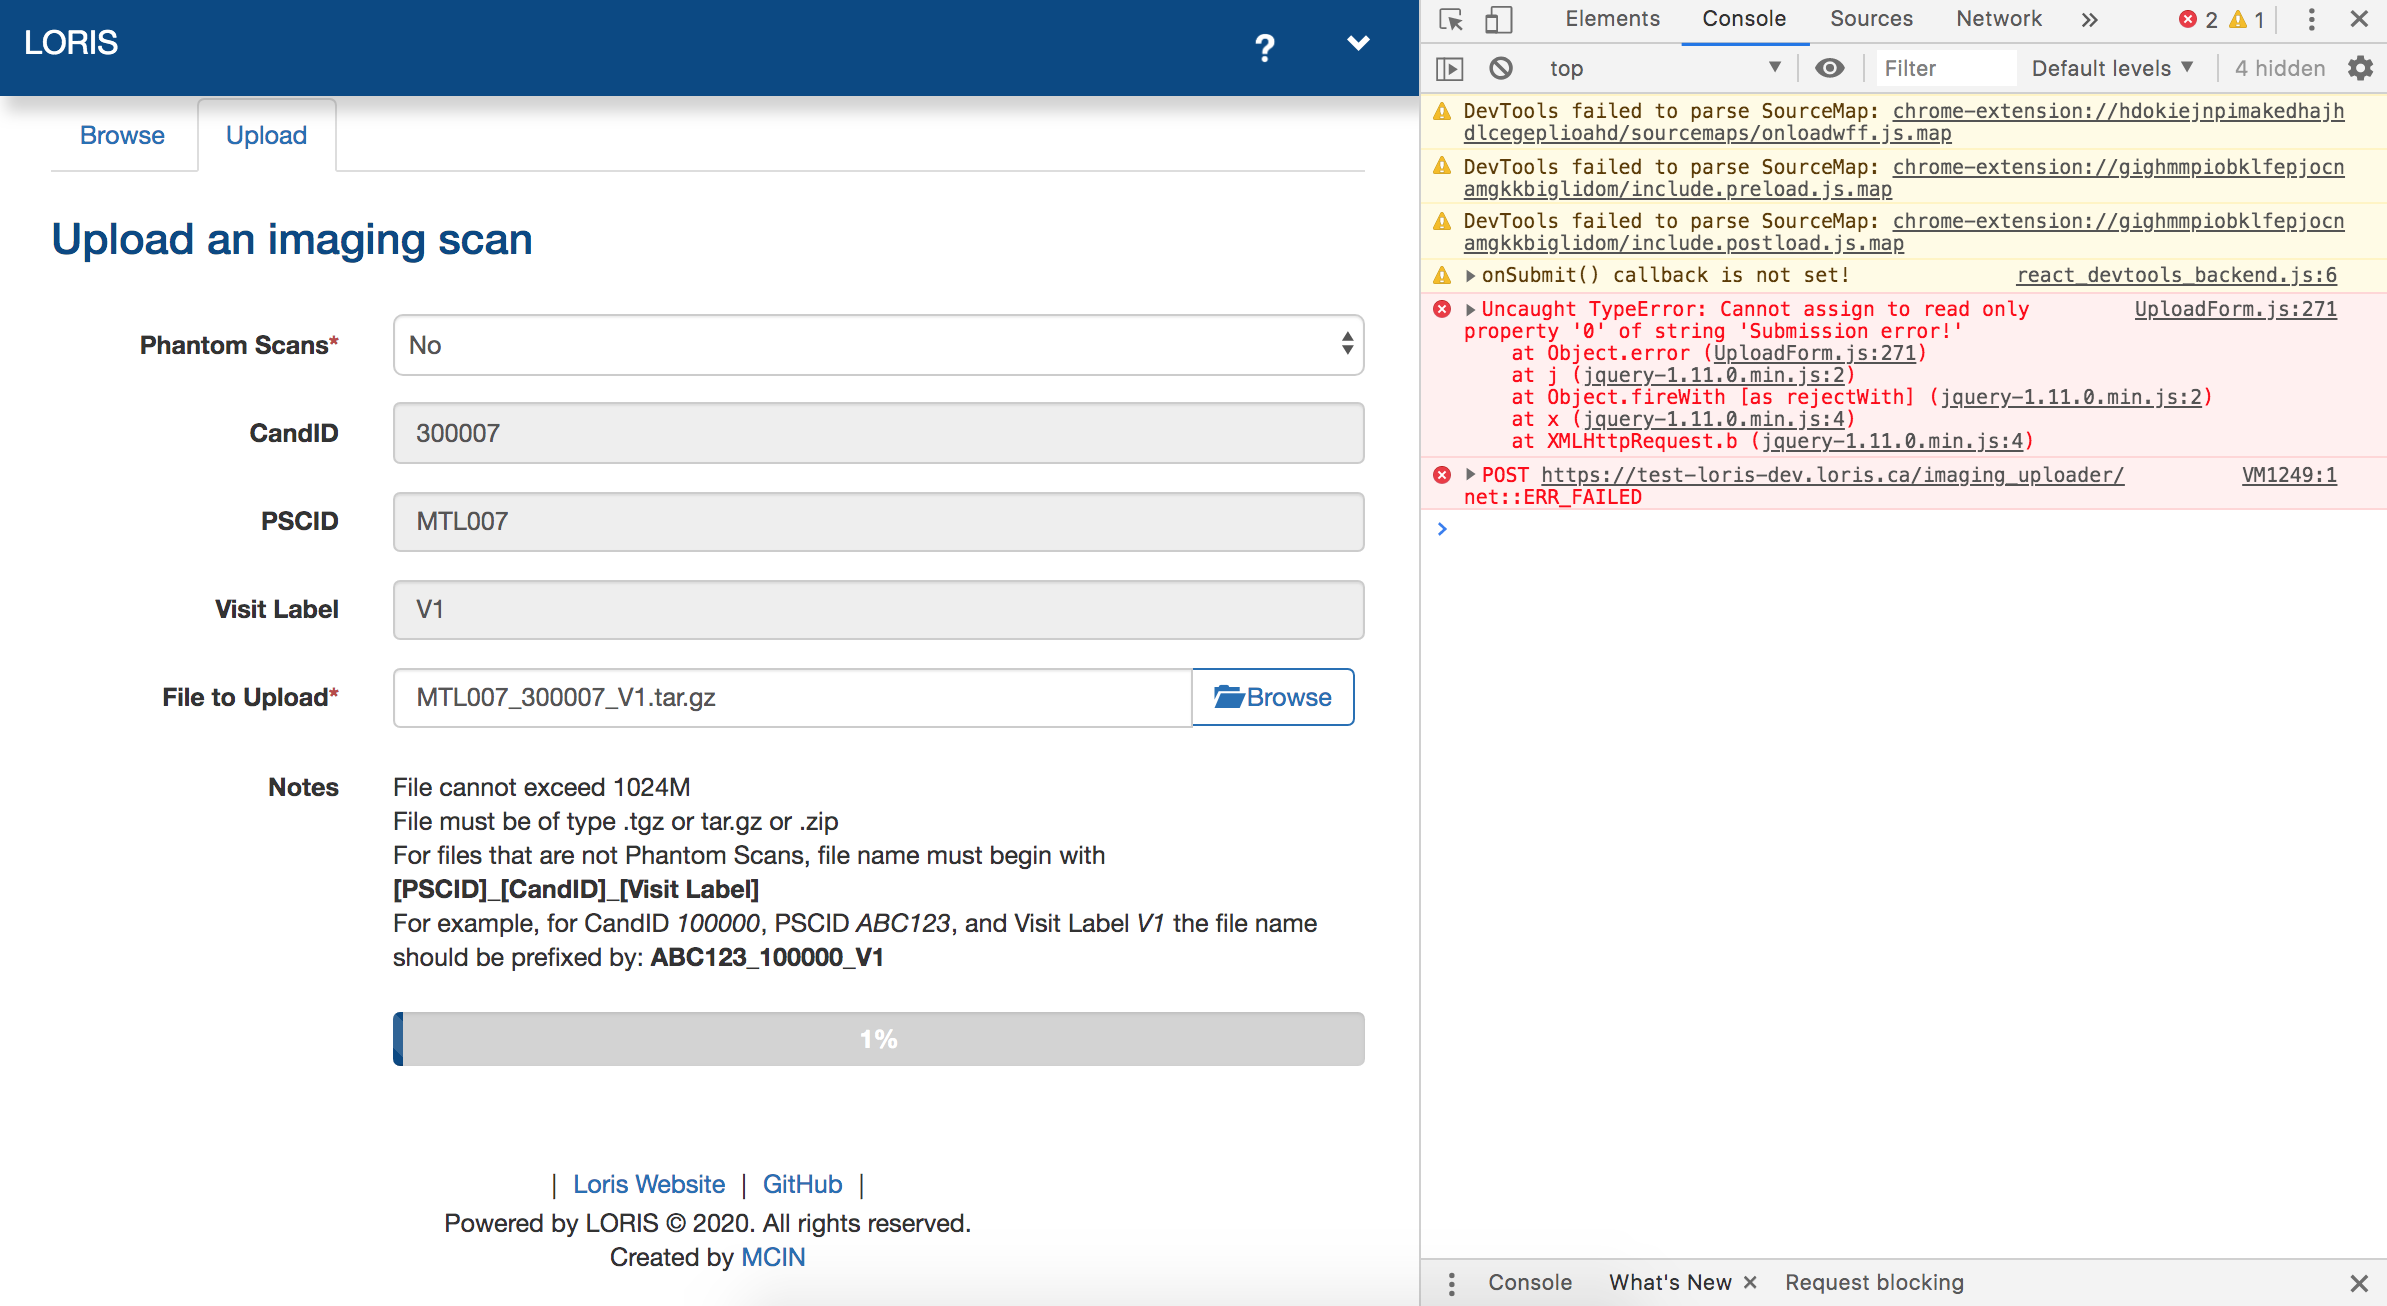This screenshot has height=1306, width=2387.
Task: Open the What's New tab
Action: [x=1669, y=1281]
